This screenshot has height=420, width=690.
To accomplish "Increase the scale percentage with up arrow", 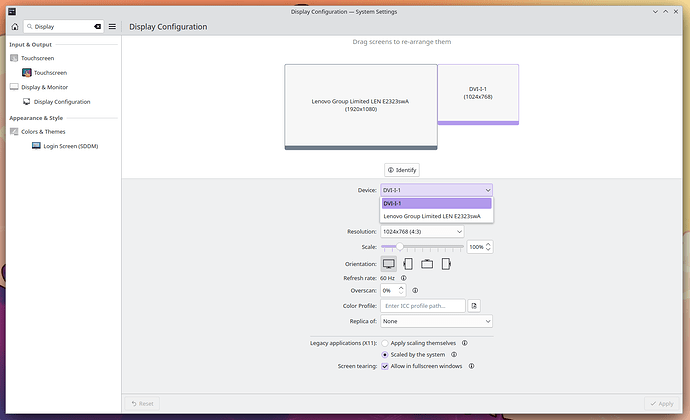I will point(488,244).
